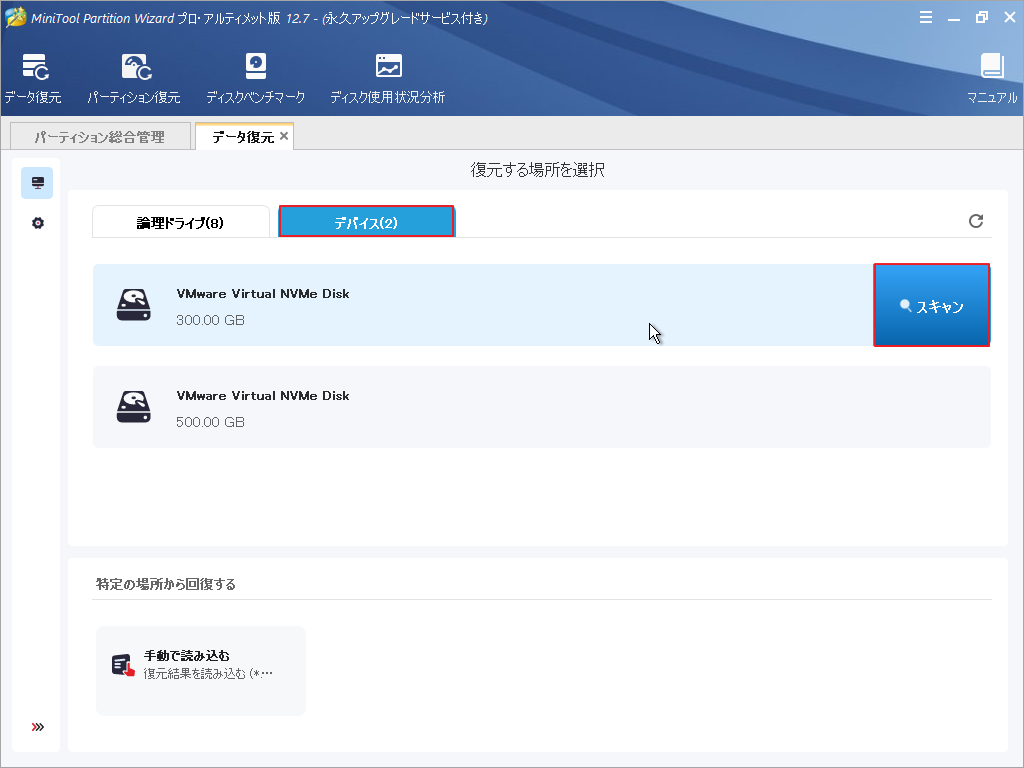Select the device list icon in sidebar
Image resolution: width=1024 pixels, height=768 pixels.
tap(37, 183)
